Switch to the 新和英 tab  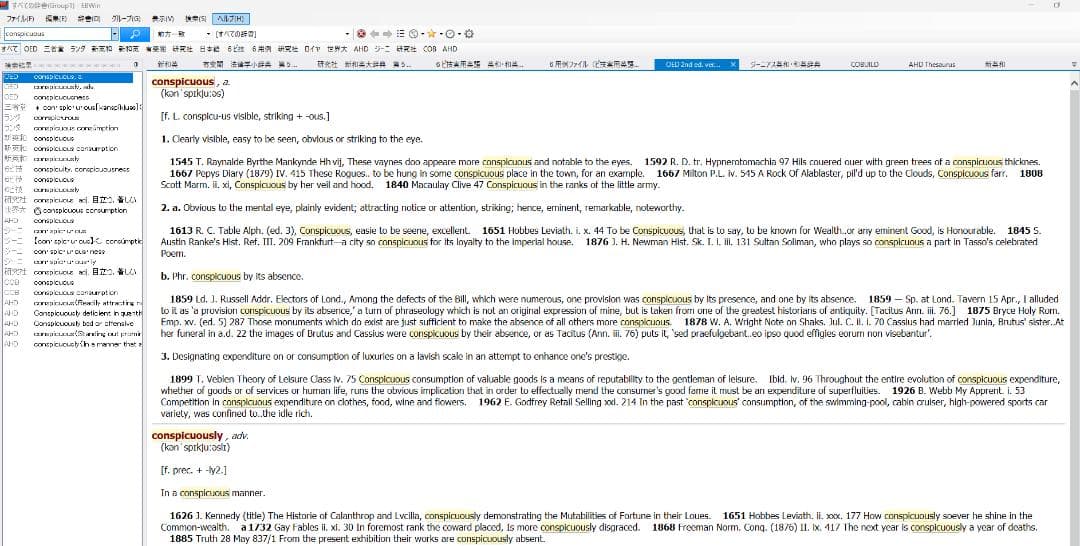pos(168,65)
